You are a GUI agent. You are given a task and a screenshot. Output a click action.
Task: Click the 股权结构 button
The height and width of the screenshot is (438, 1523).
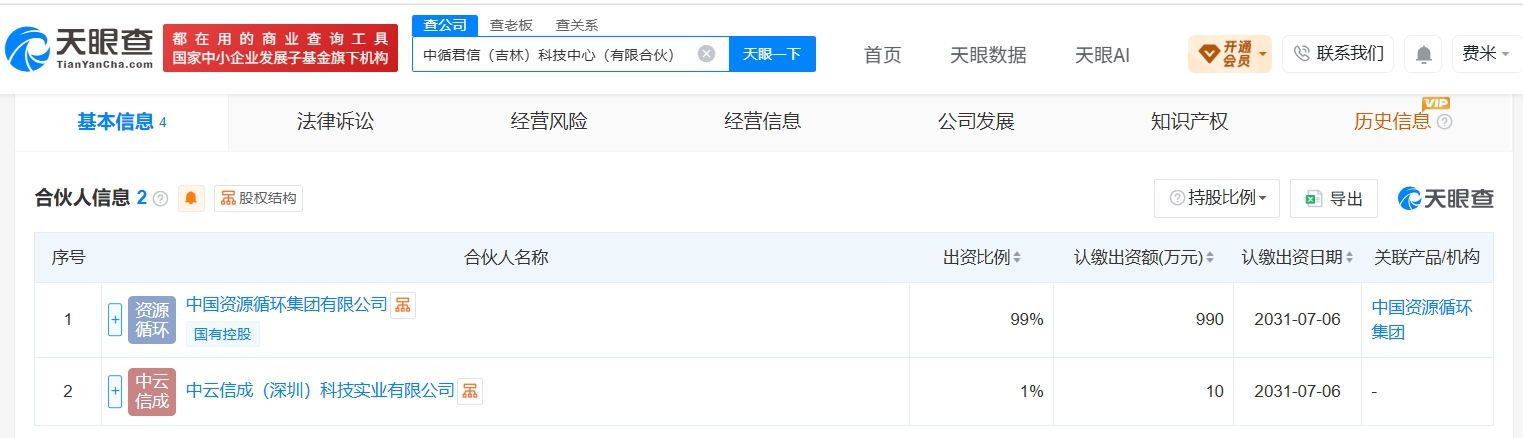tap(258, 198)
